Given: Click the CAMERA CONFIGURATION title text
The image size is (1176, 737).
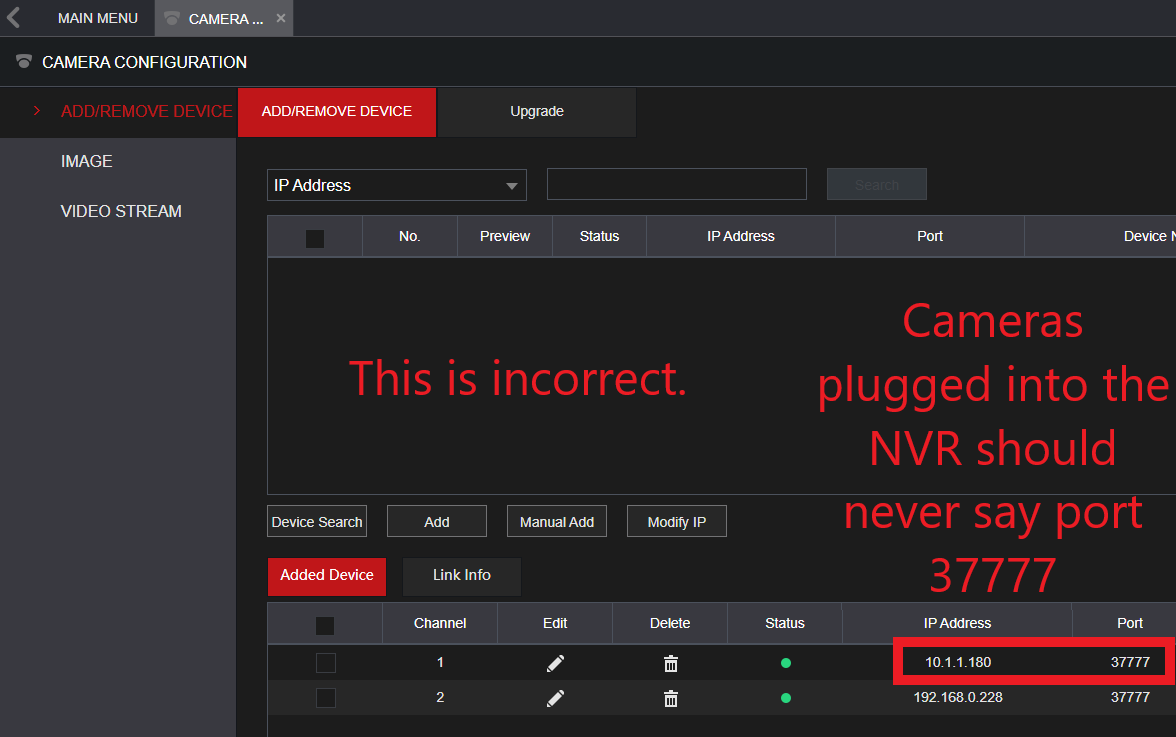Looking at the screenshot, I should tap(144, 62).
